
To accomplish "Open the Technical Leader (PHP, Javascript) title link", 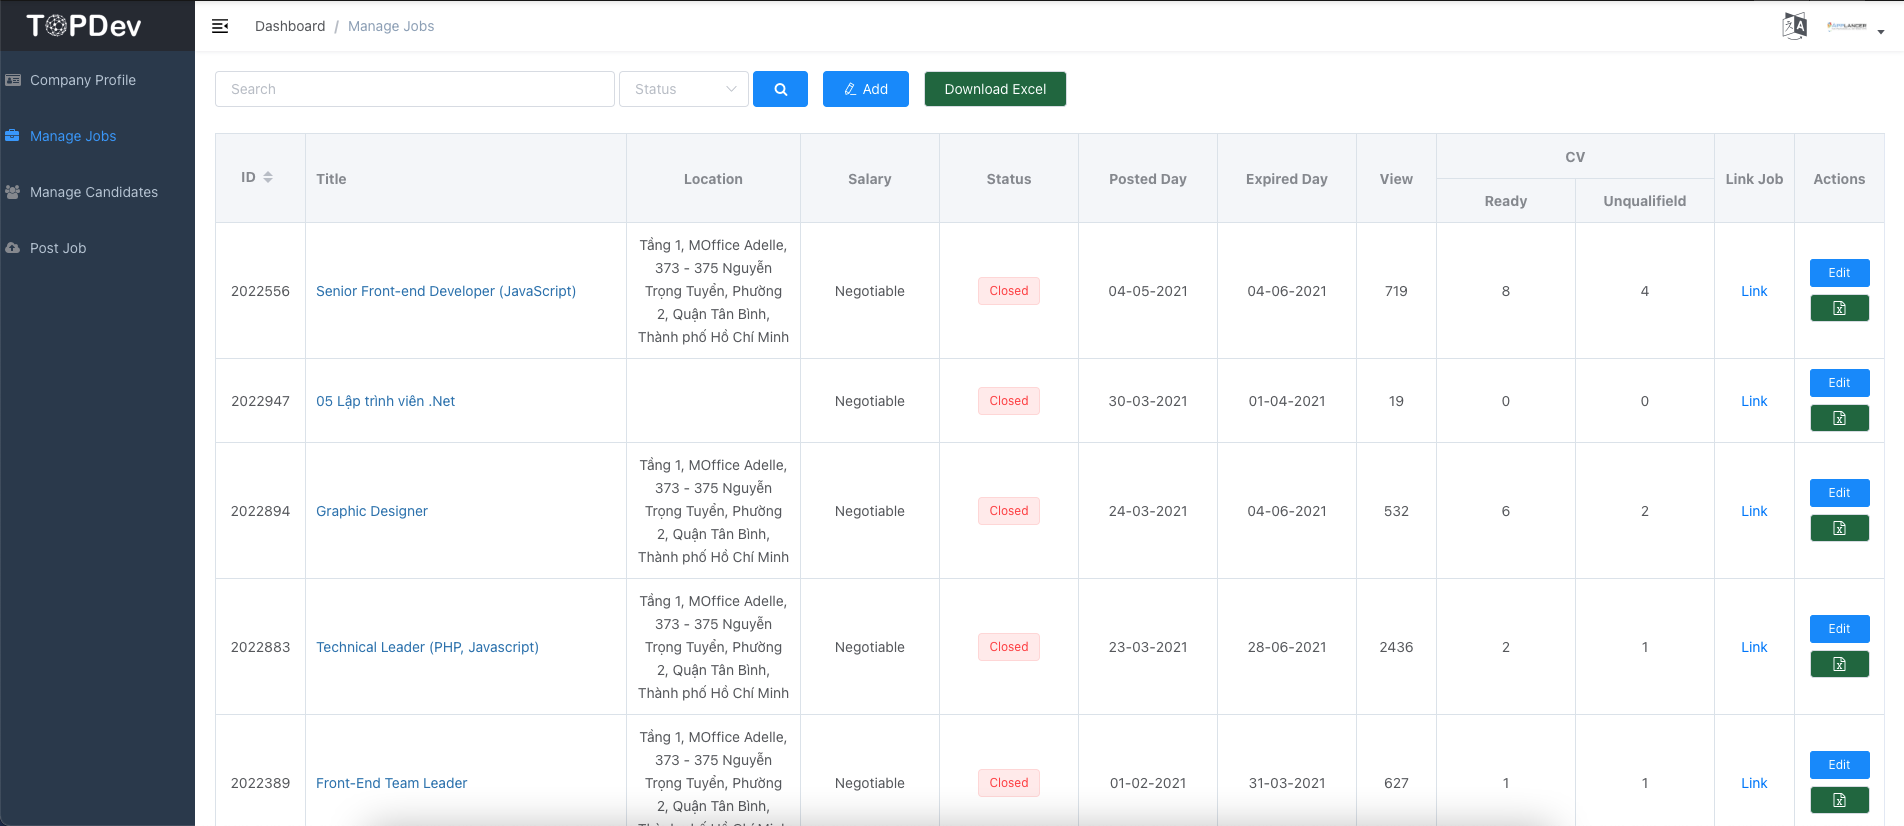I will click(x=427, y=647).
